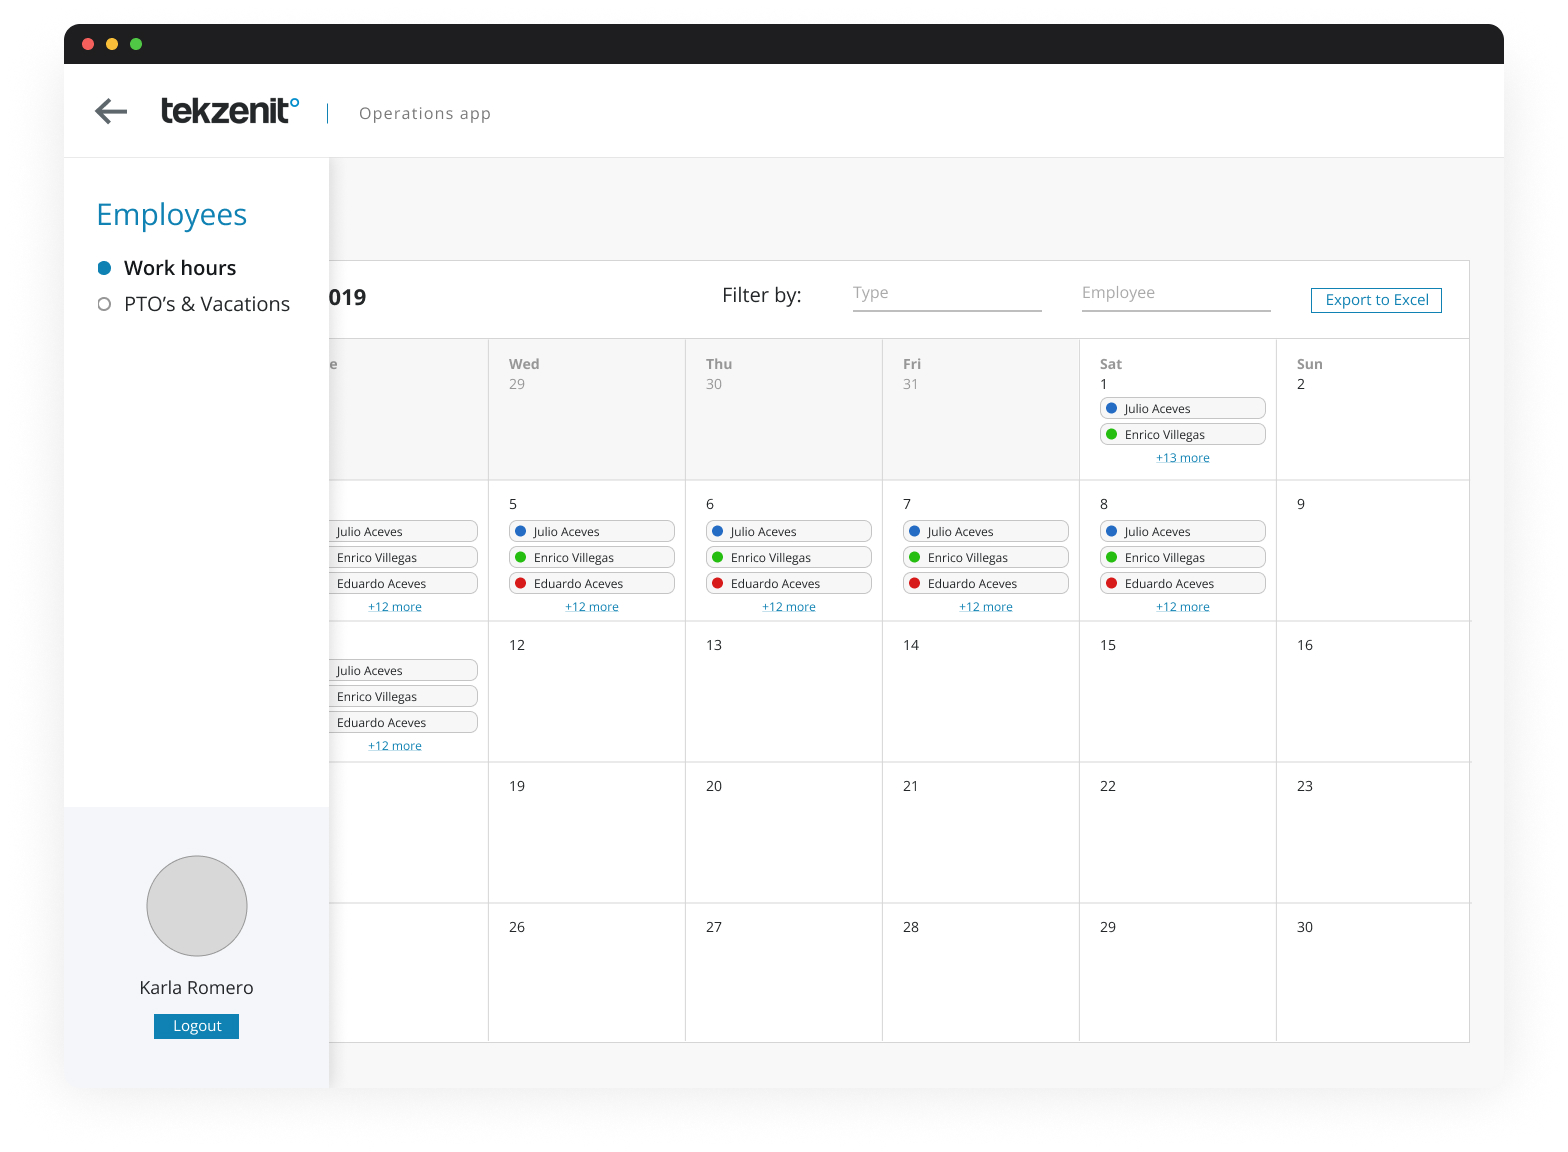
Task: Go back using the left arrow icon
Action: point(111,111)
